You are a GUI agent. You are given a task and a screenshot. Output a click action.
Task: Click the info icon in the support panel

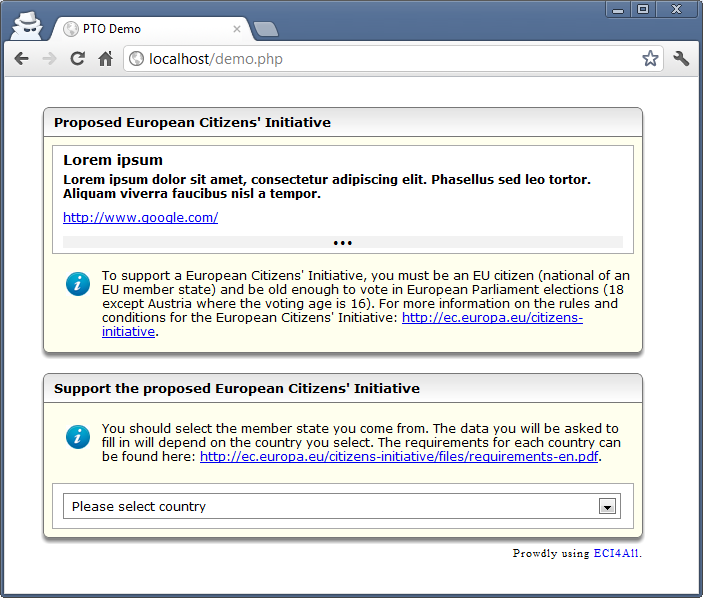click(x=77, y=436)
